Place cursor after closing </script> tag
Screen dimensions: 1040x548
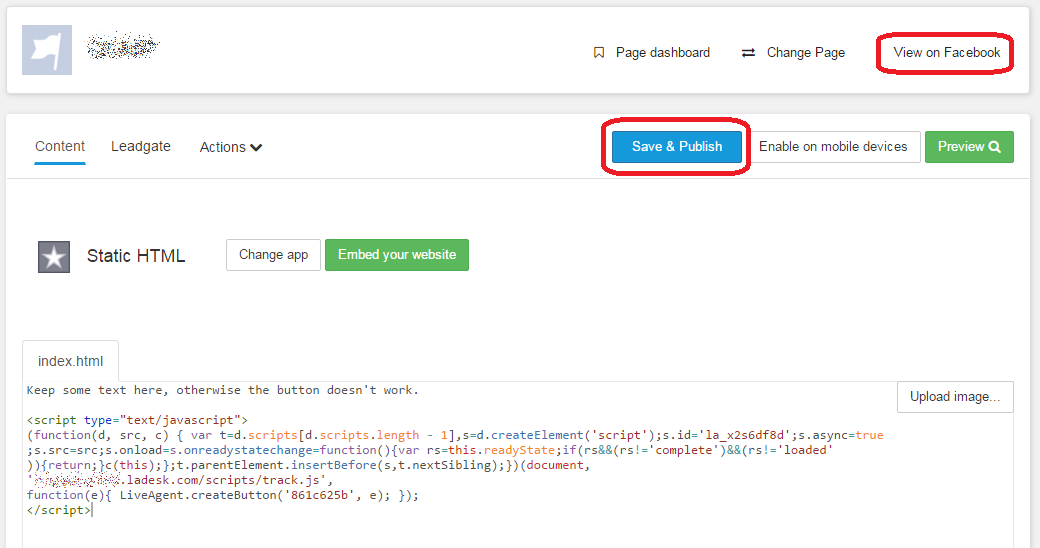pos(92,510)
